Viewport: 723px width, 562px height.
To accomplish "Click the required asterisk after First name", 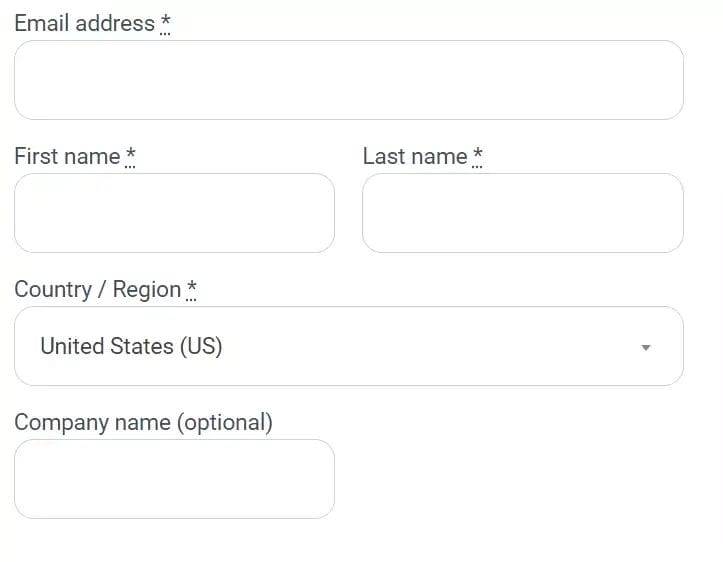I will point(131,156).
